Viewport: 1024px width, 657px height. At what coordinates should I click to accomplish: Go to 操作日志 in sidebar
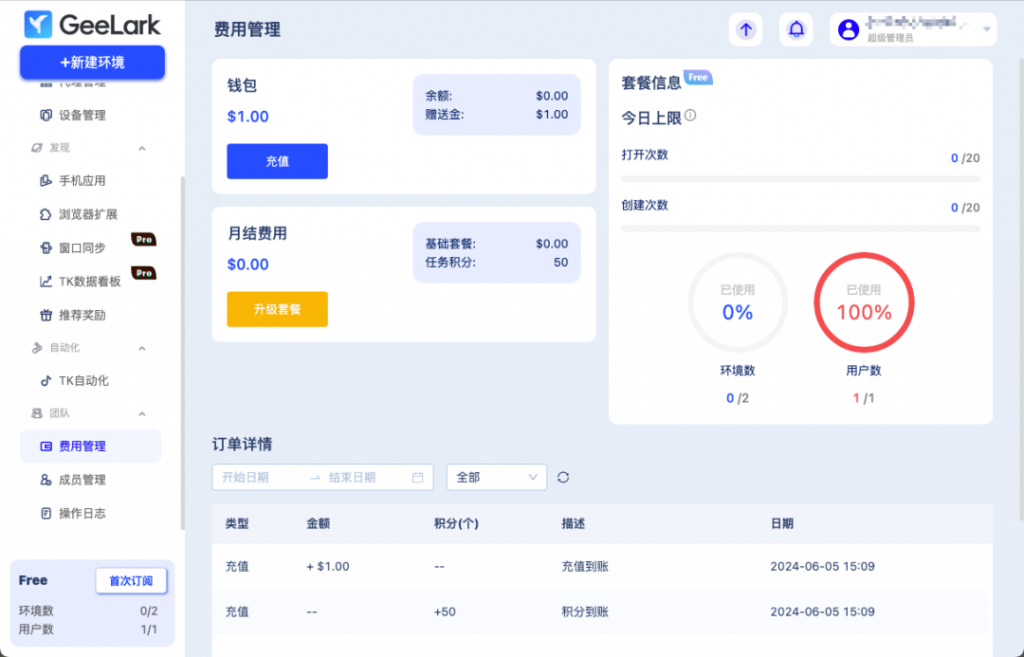[82, 514]
